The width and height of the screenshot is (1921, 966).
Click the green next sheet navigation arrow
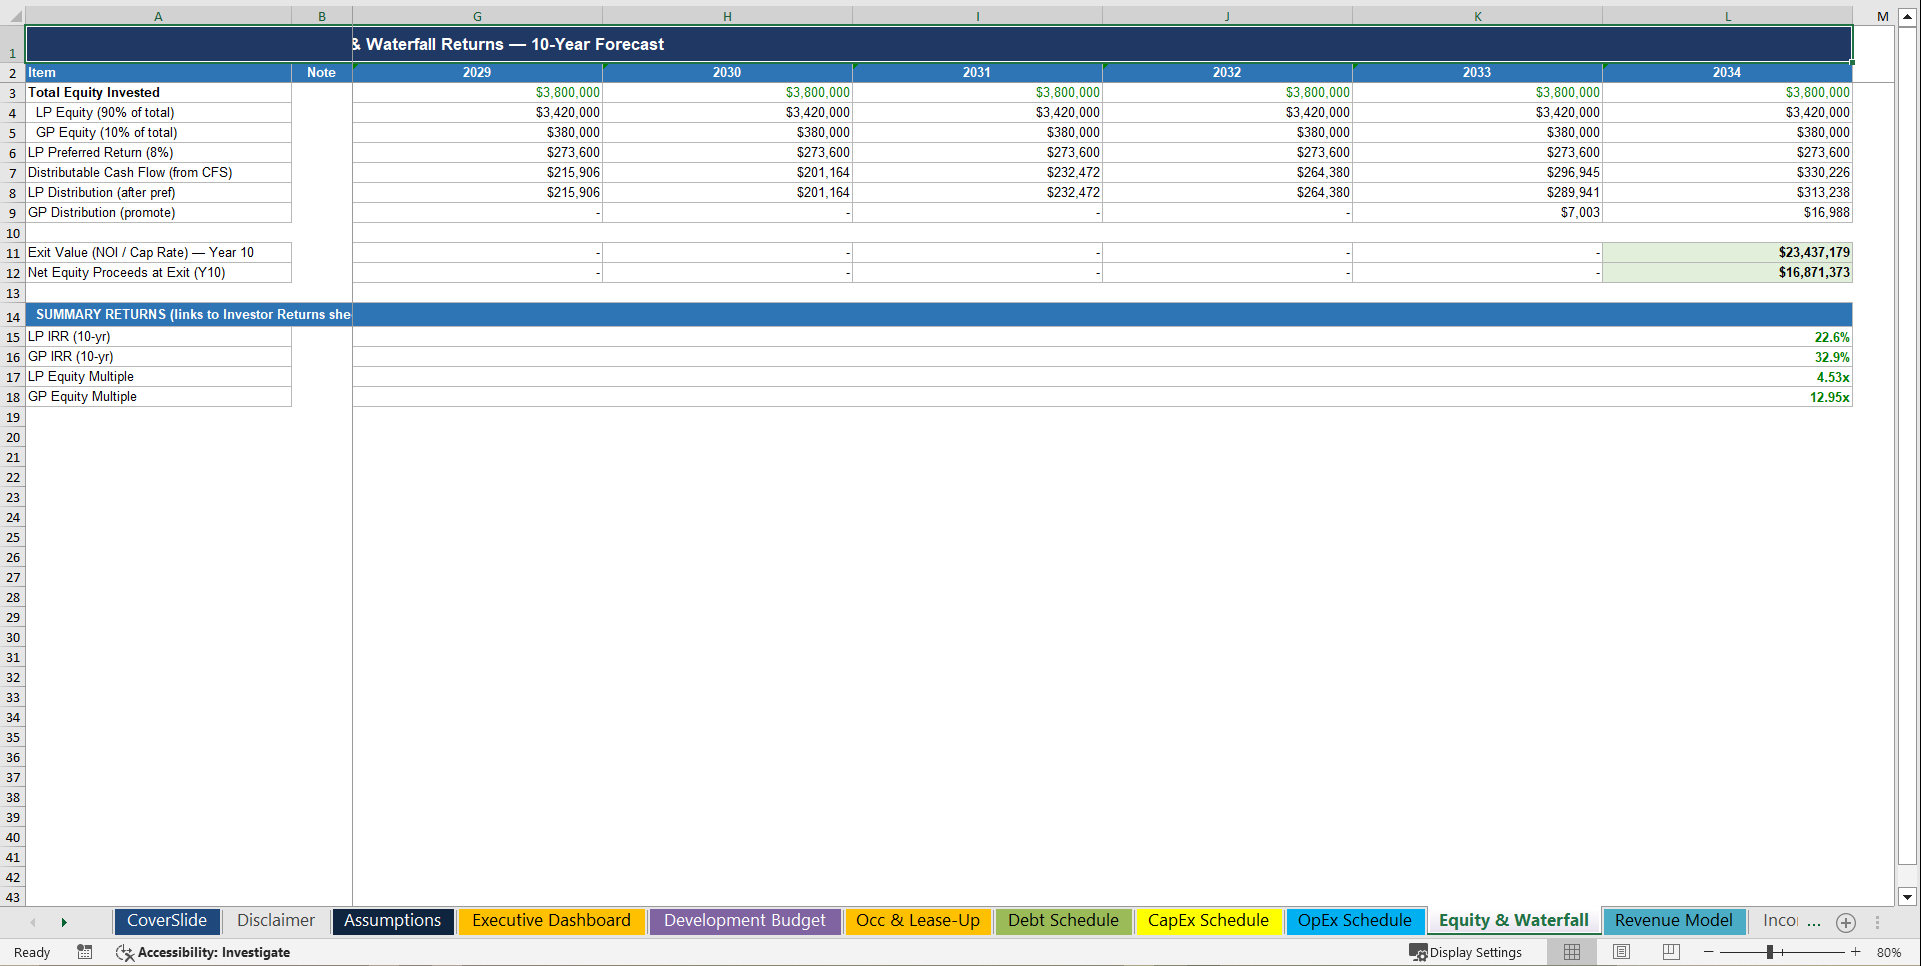pyautogui.click(x=64, y=921)
